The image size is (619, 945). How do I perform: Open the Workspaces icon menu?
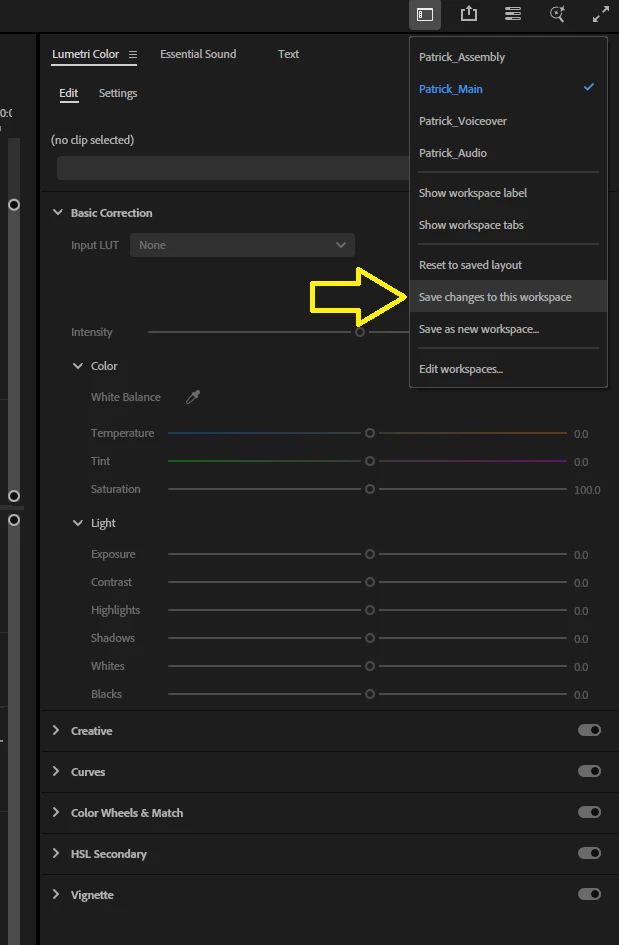coord(425,14)
